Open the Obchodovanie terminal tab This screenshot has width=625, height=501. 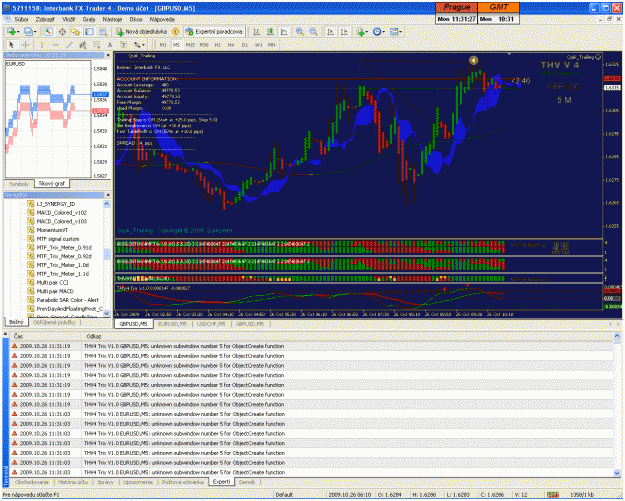coord(32,482)
